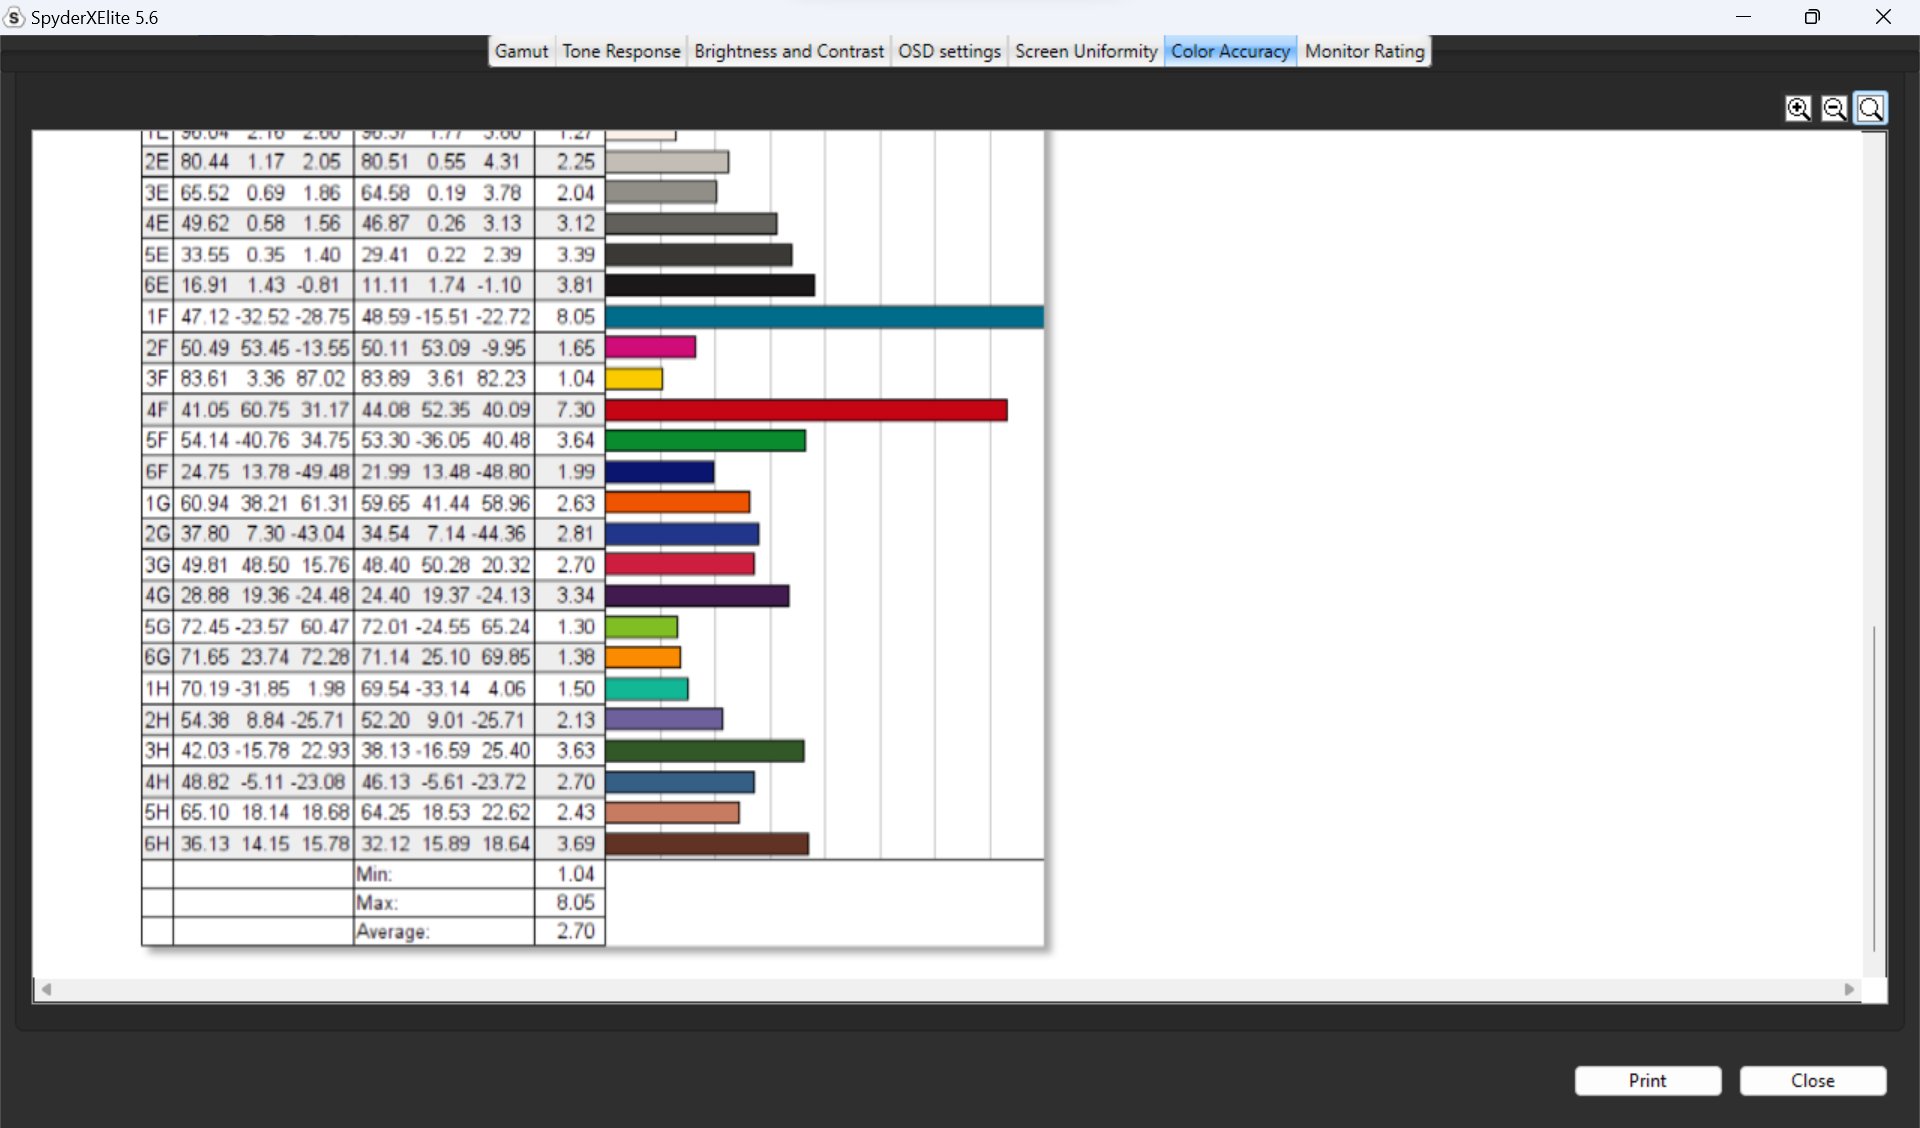This screenshot has width=1920, height=1128.
Task: Click the vertical scrollbar thumb
Action: click(x=1874, y=788)
